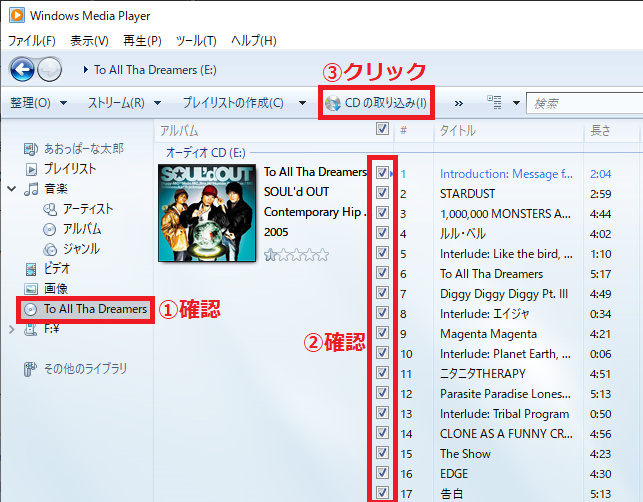This screenshot has height=502, width=643.
Task: Click the オーディオ CD (E:) group header
Action: (x=205, y=153)
